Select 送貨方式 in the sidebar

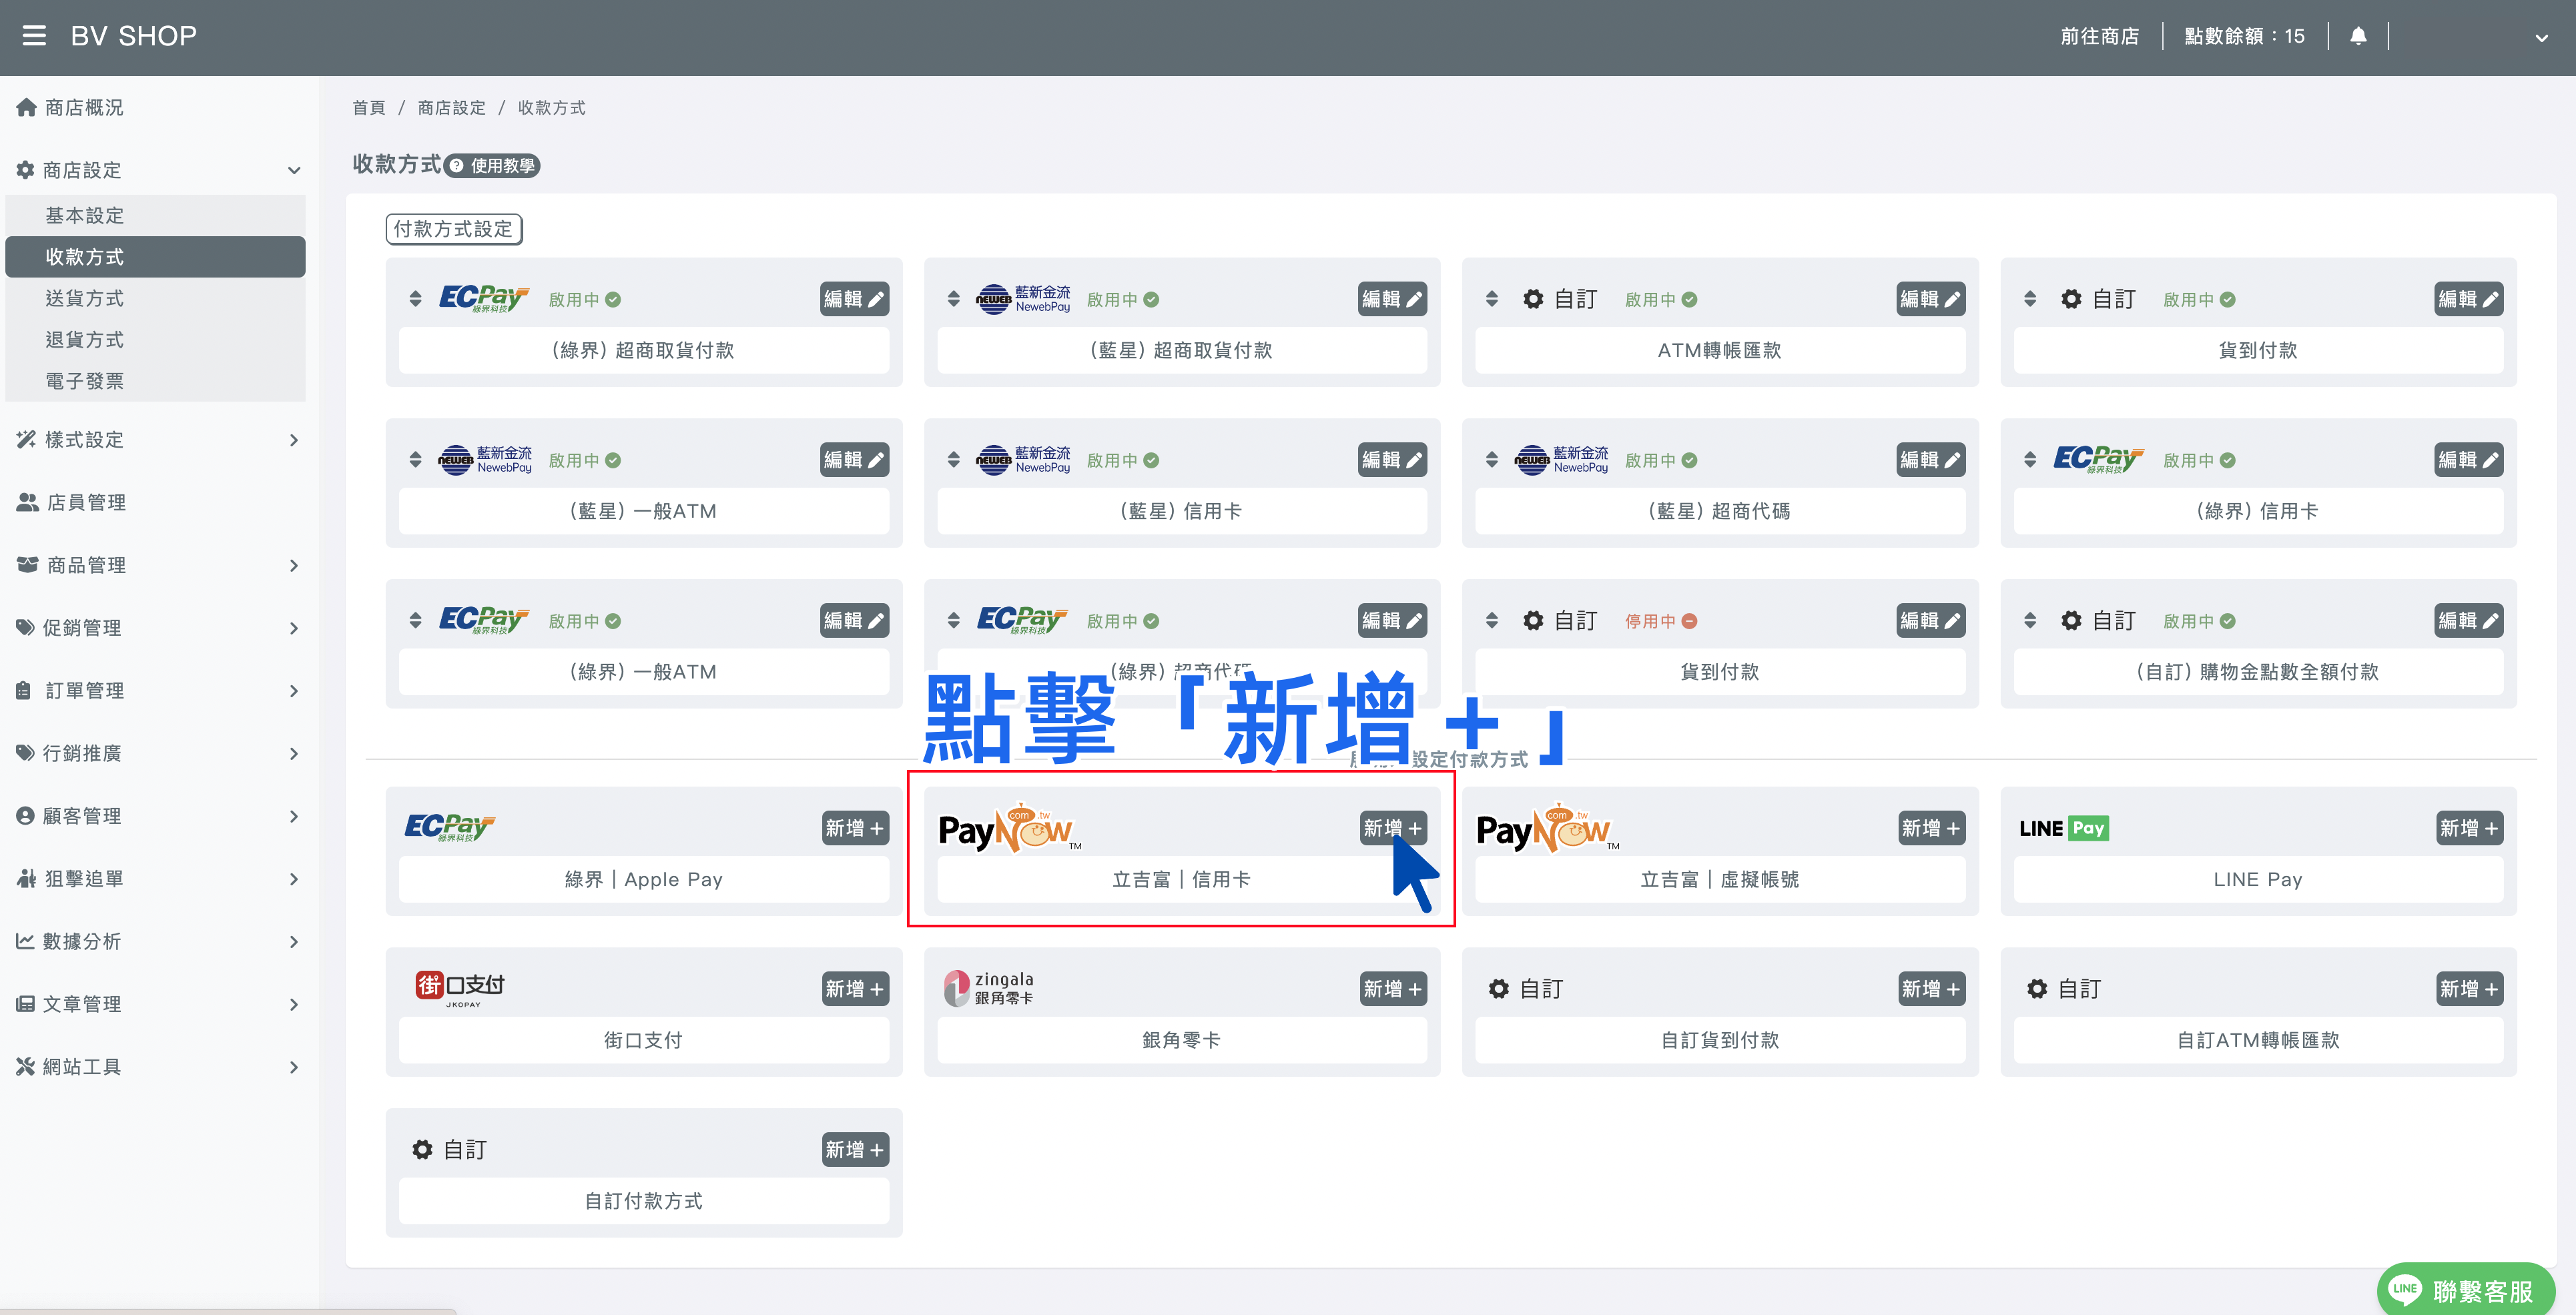(x=155, y=298)
